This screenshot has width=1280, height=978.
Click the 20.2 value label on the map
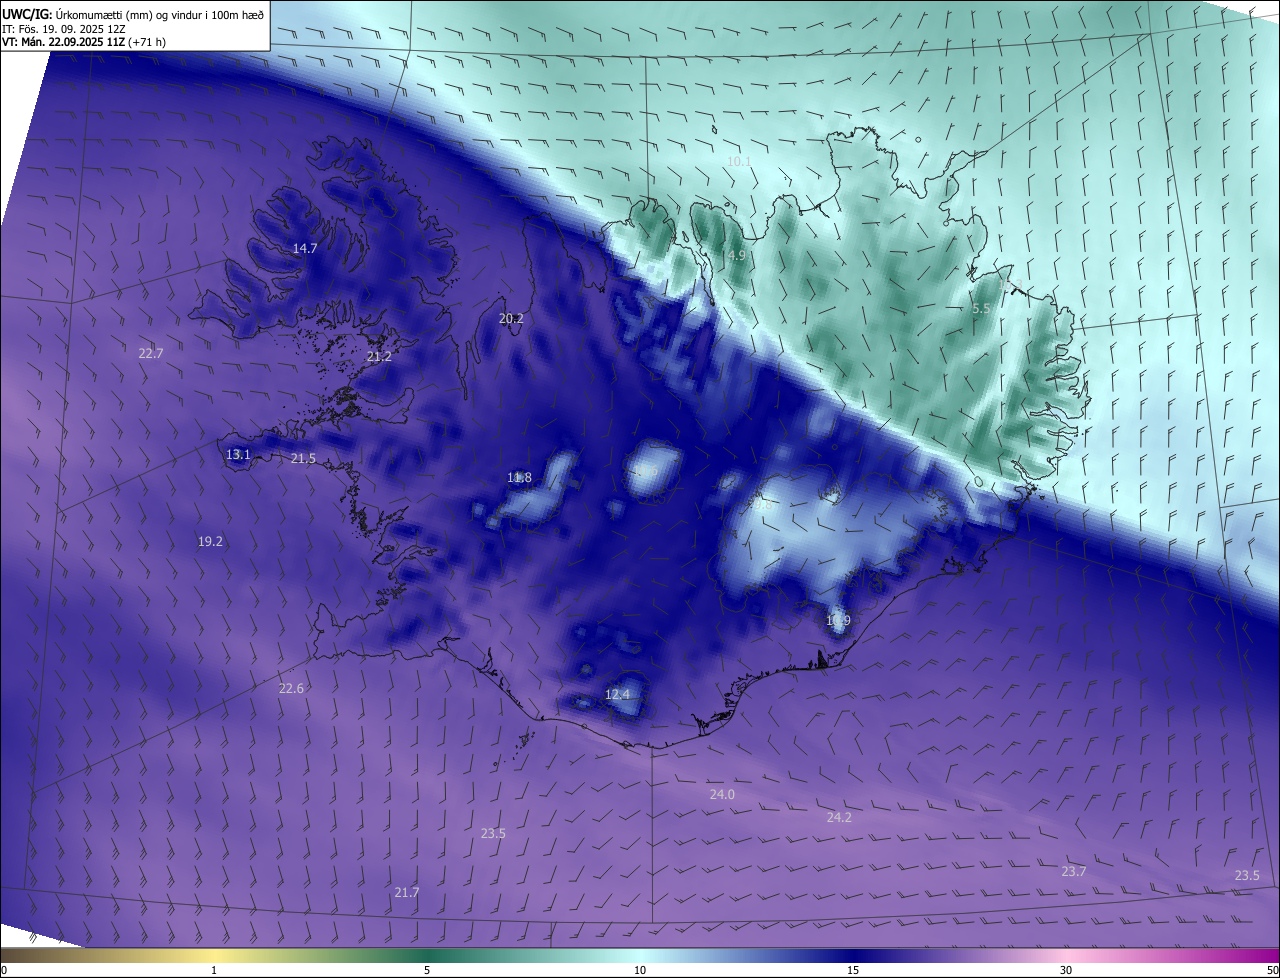point(511,318)
